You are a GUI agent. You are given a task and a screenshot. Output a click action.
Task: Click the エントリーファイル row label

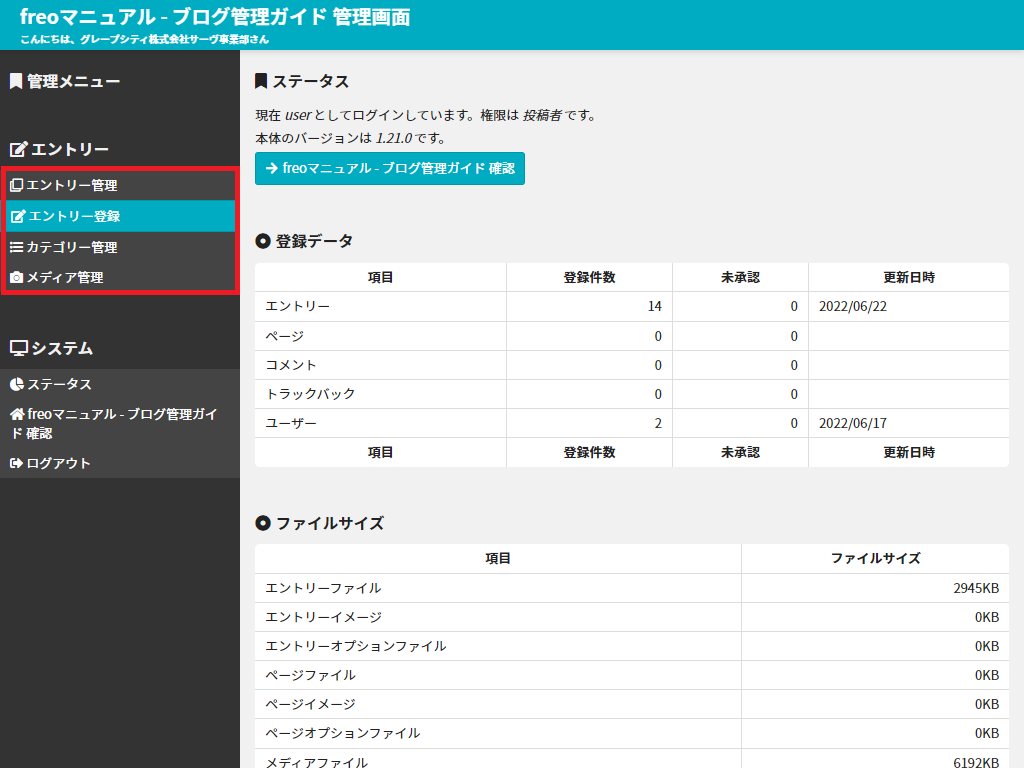(323, 588)
